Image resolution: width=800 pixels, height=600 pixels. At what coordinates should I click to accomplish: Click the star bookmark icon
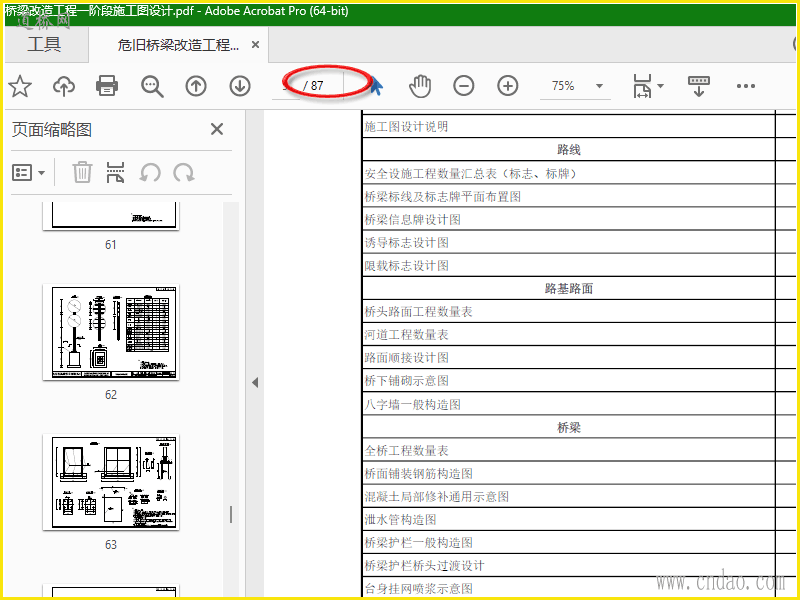click(20, 86)
